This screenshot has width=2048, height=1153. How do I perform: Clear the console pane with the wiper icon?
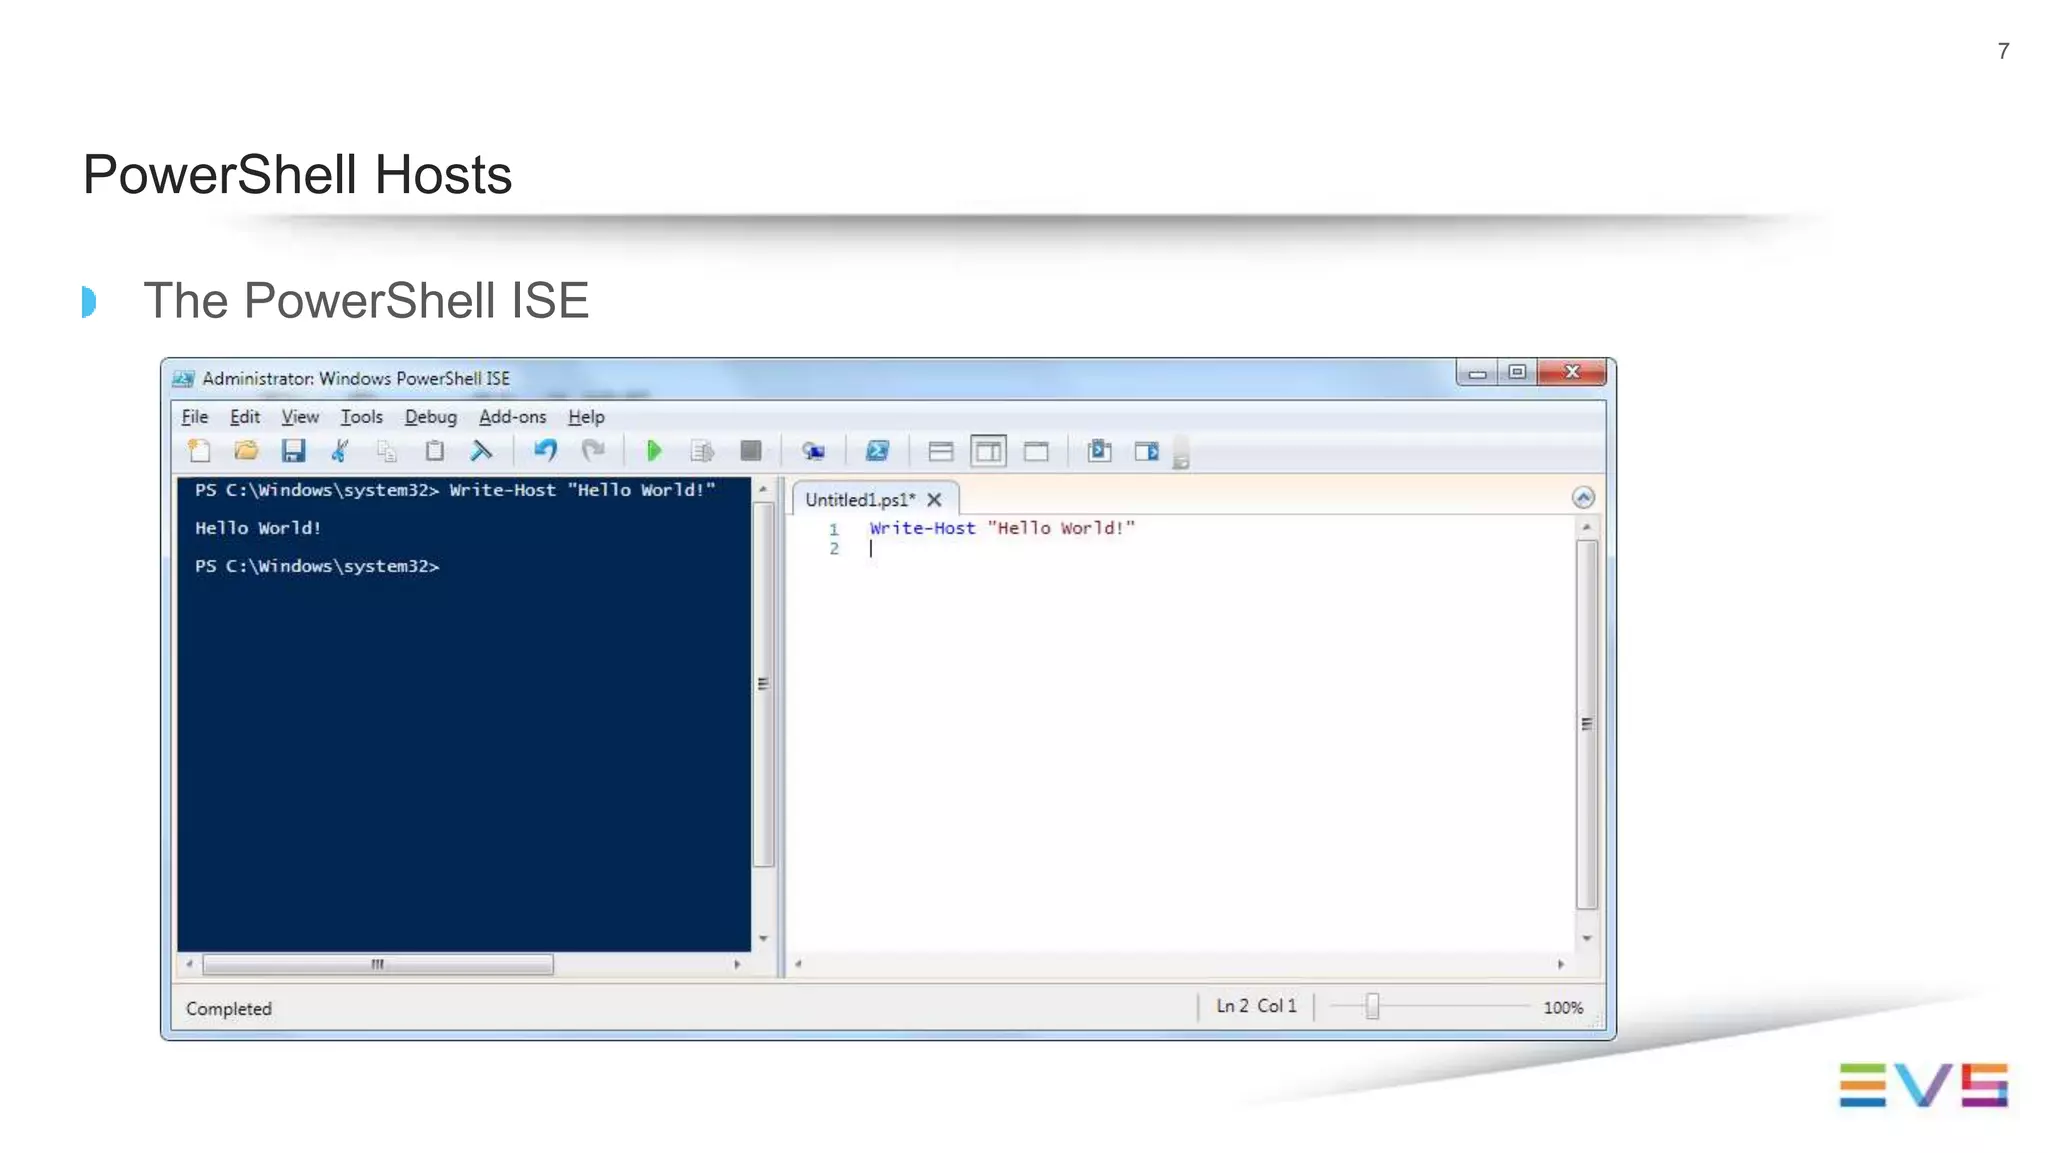(481, 451)
